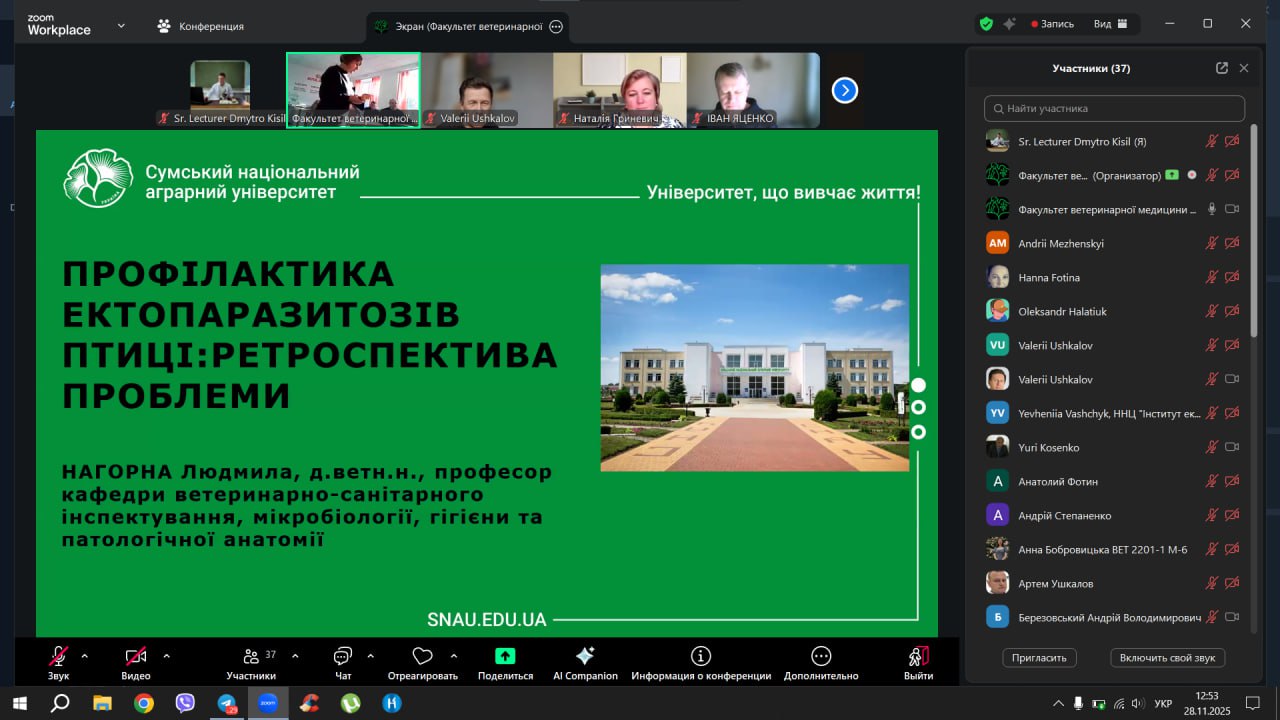1280x720 pixels.
Task: Type in the Найти участника search field
Action: coord(1114,108)
